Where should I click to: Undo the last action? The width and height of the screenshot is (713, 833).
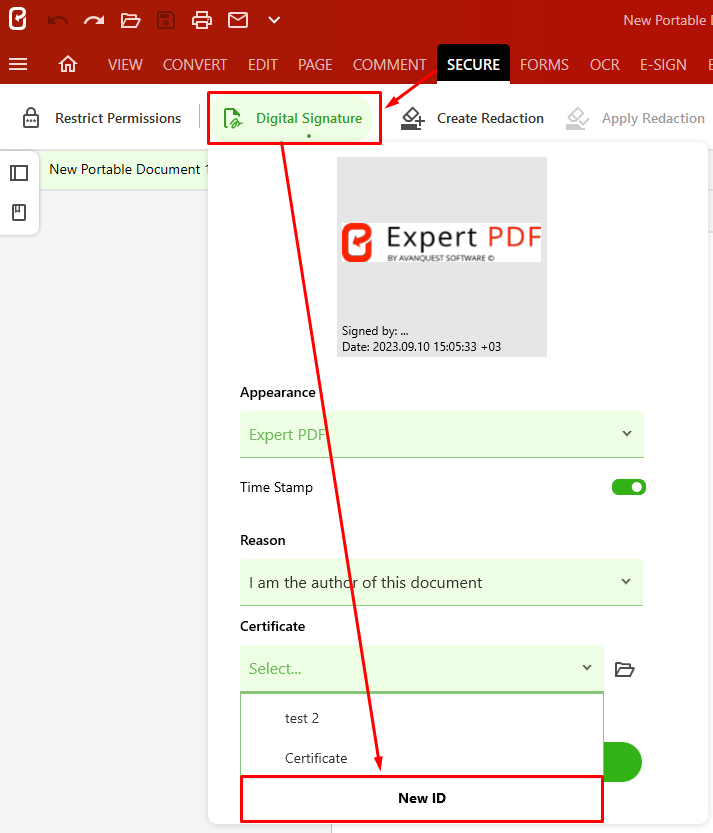[x=57, y=21]
